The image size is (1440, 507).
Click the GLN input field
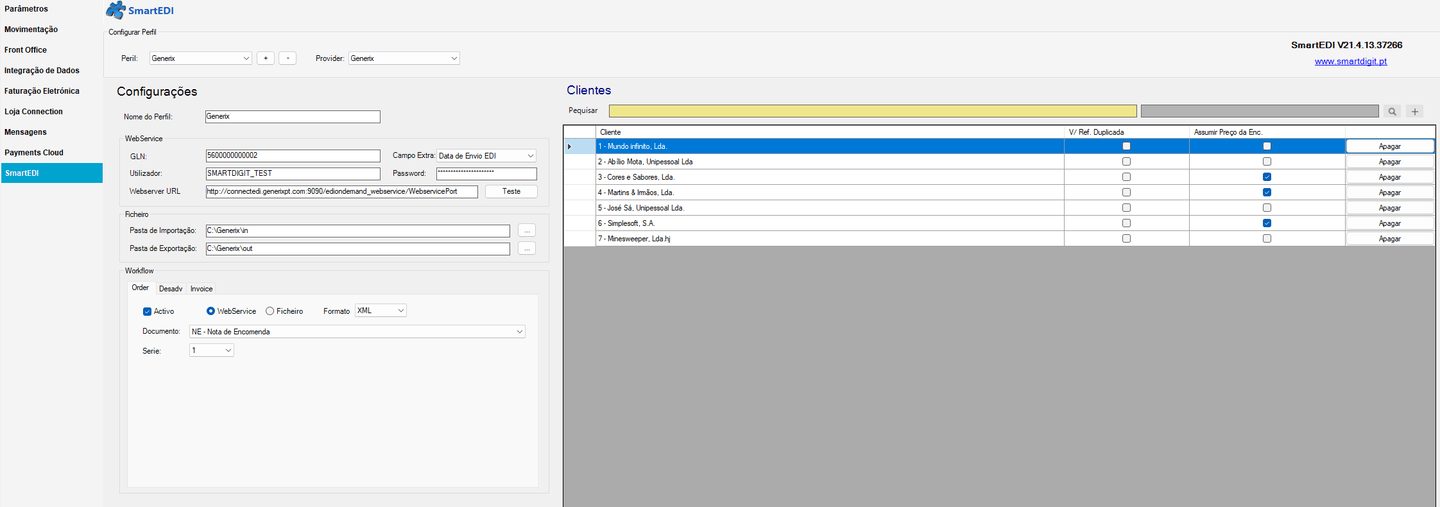pyautogui.click(x=292, y=155)
